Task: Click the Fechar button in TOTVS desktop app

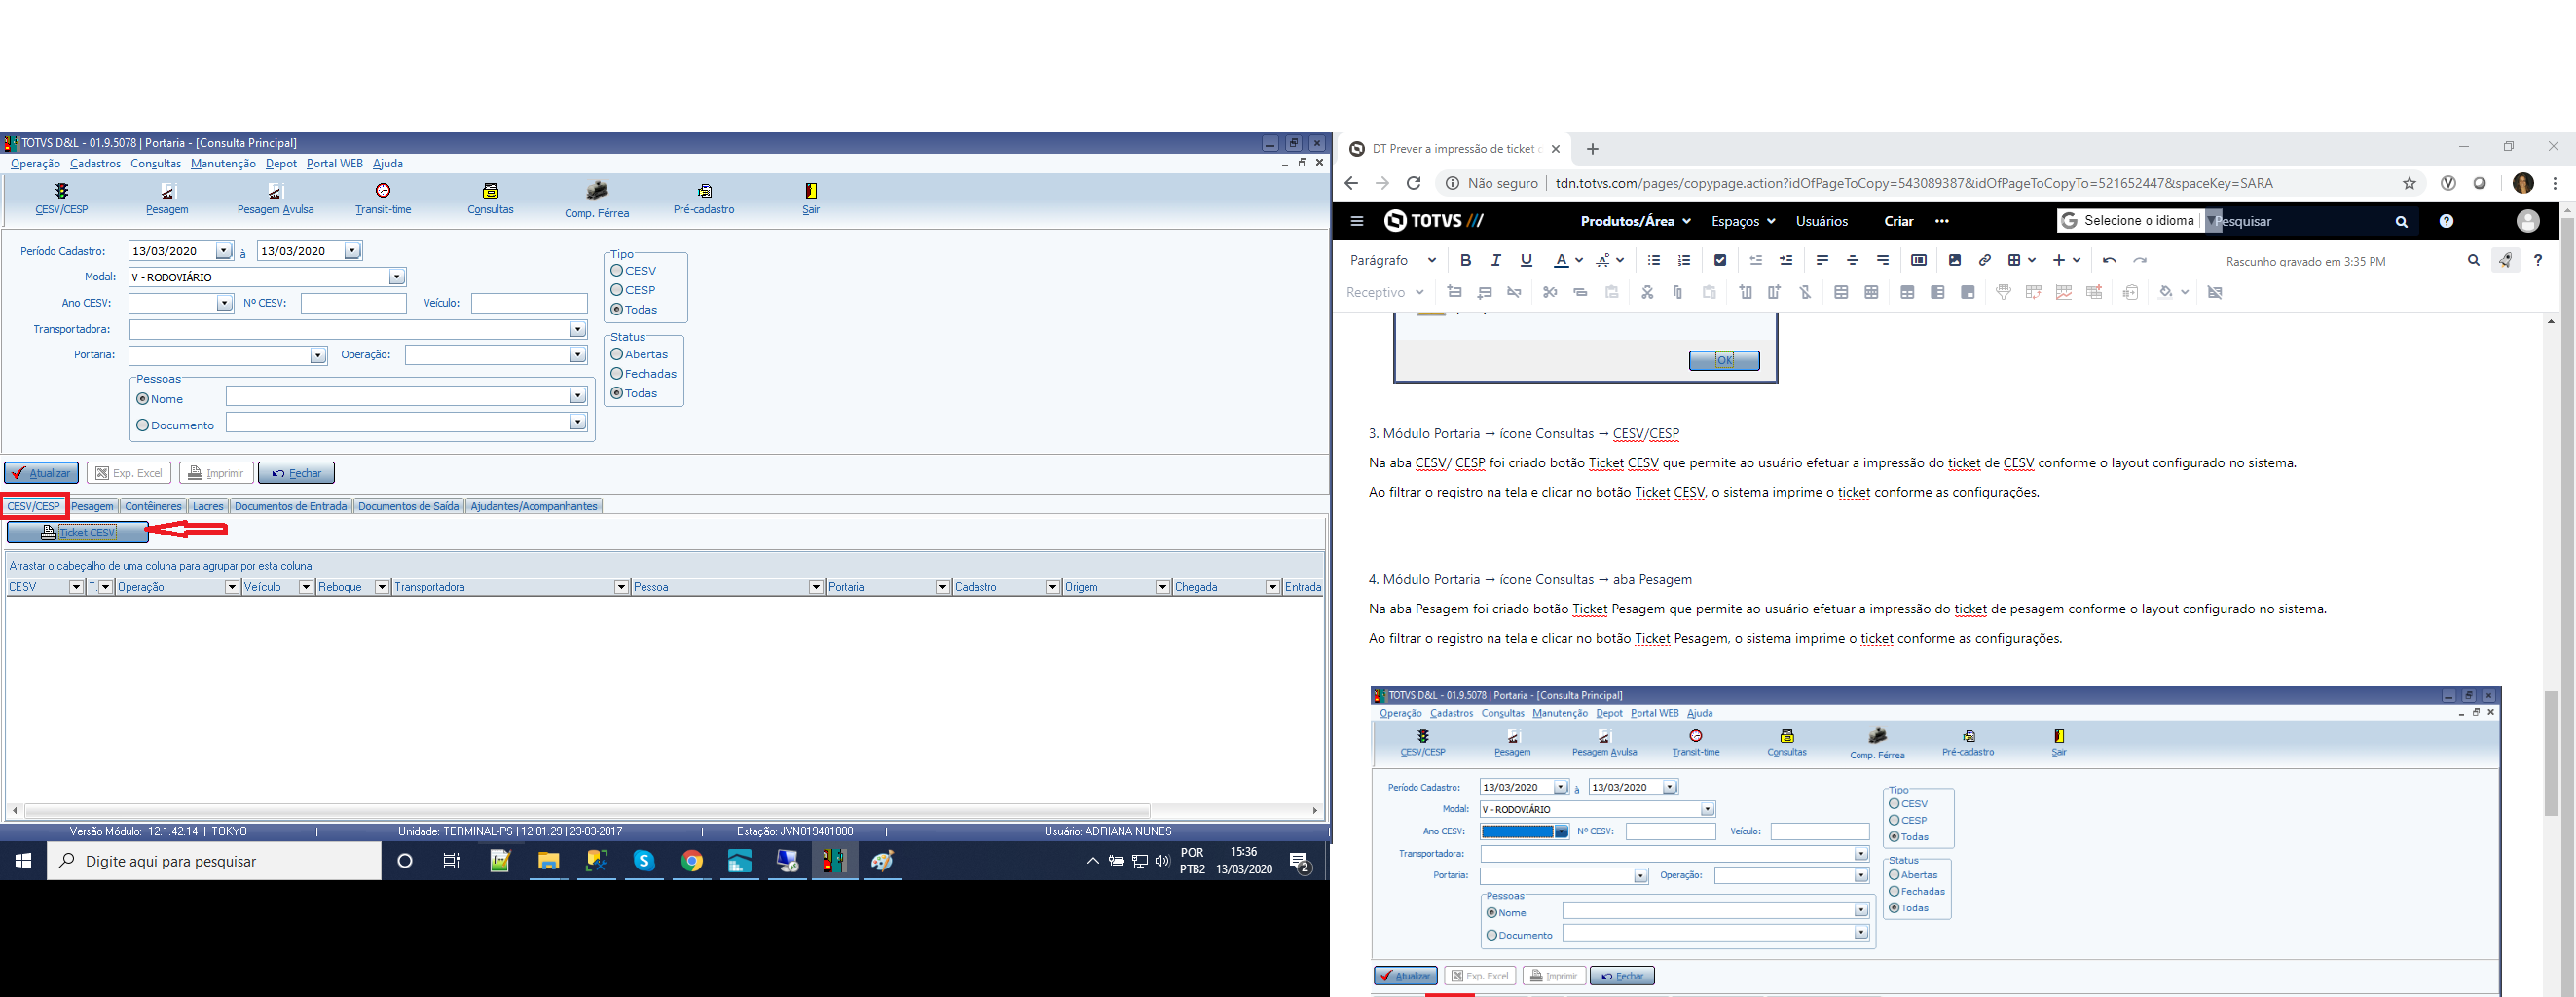Action: [296, 473]
